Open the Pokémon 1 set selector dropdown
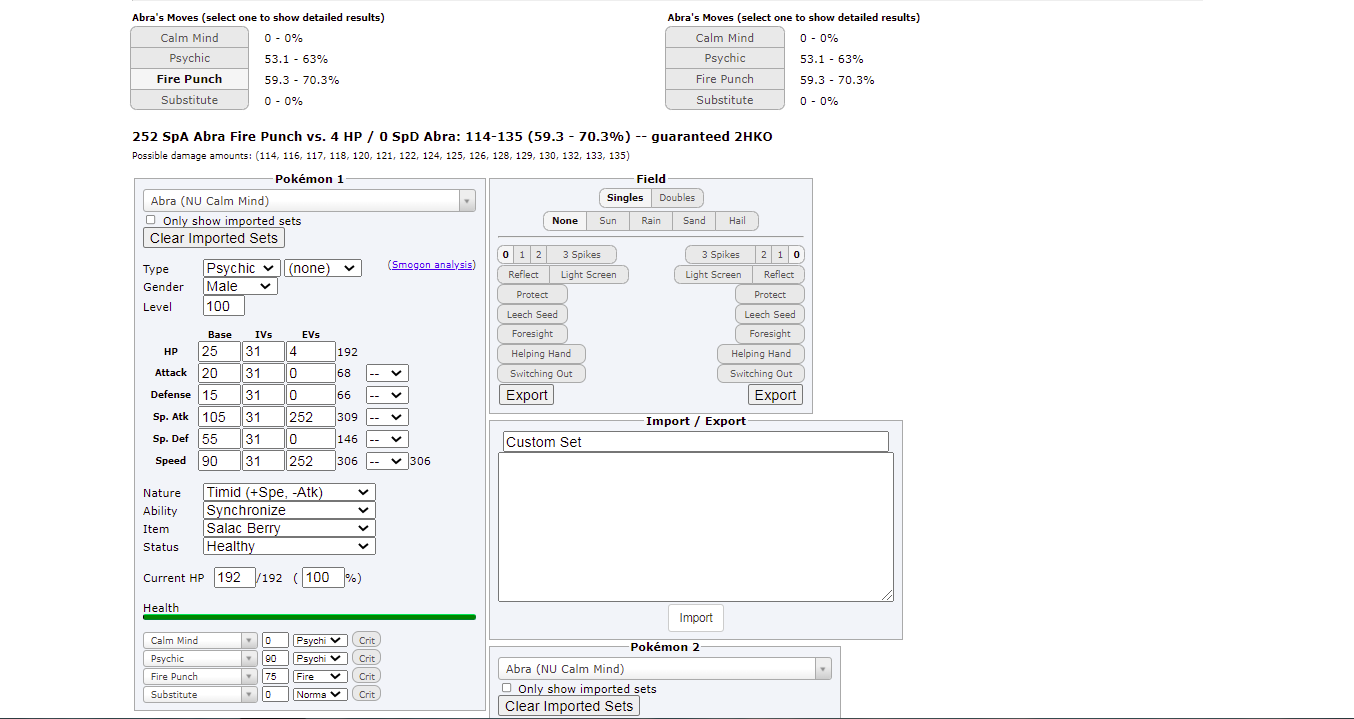 point(309,201)
